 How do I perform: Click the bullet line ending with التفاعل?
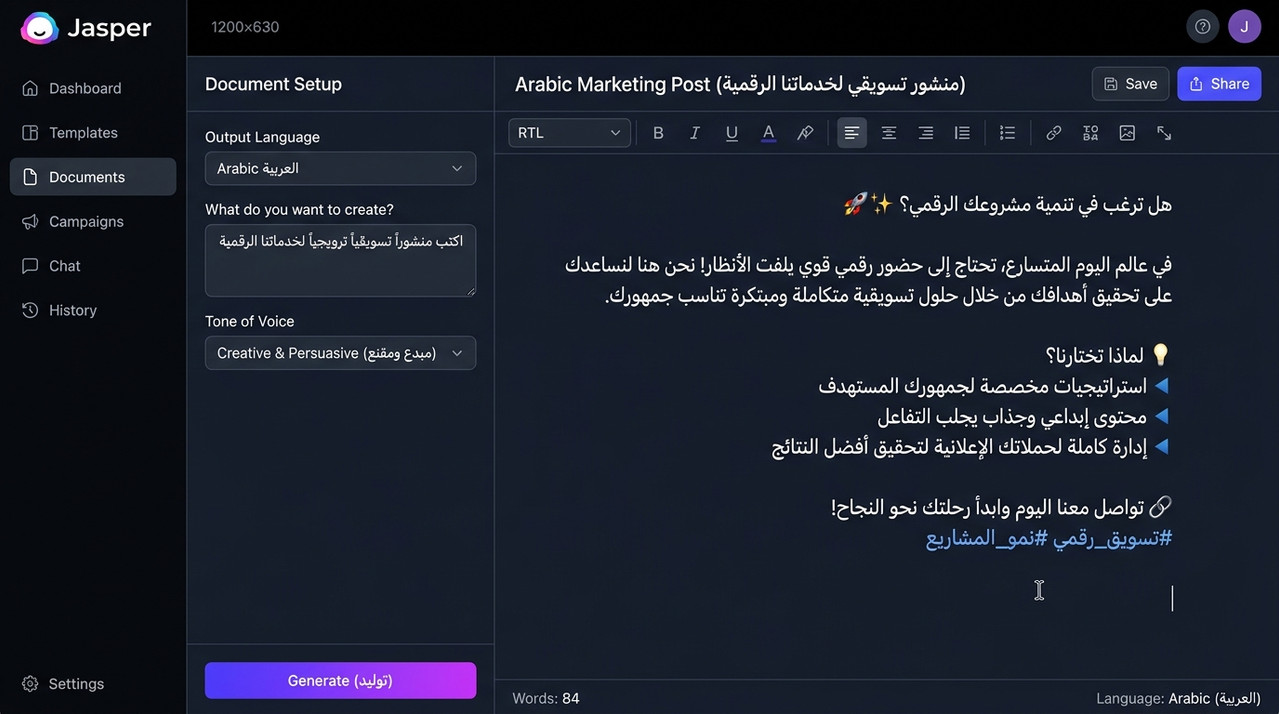pyautogui.click(x=1025, y=416)
